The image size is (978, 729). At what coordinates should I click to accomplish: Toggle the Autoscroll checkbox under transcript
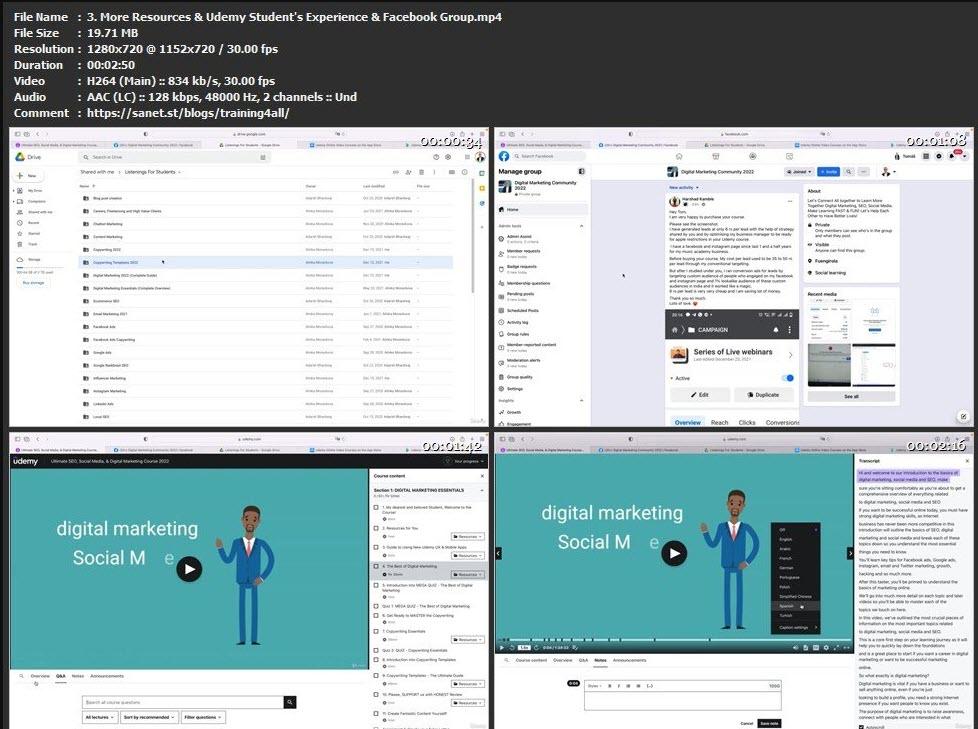tap(862, 727)
